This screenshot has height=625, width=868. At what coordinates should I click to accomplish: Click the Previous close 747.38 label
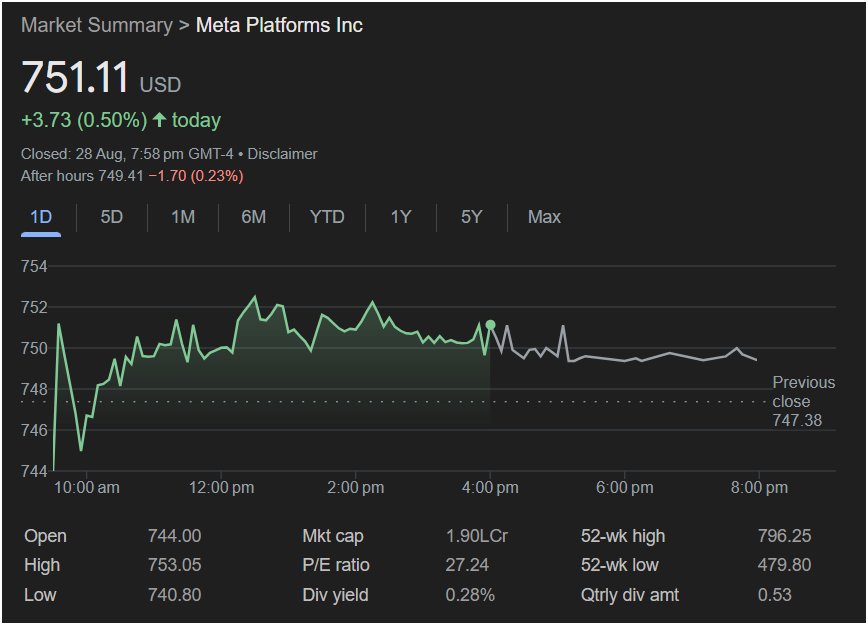click(x=803, y=401)
